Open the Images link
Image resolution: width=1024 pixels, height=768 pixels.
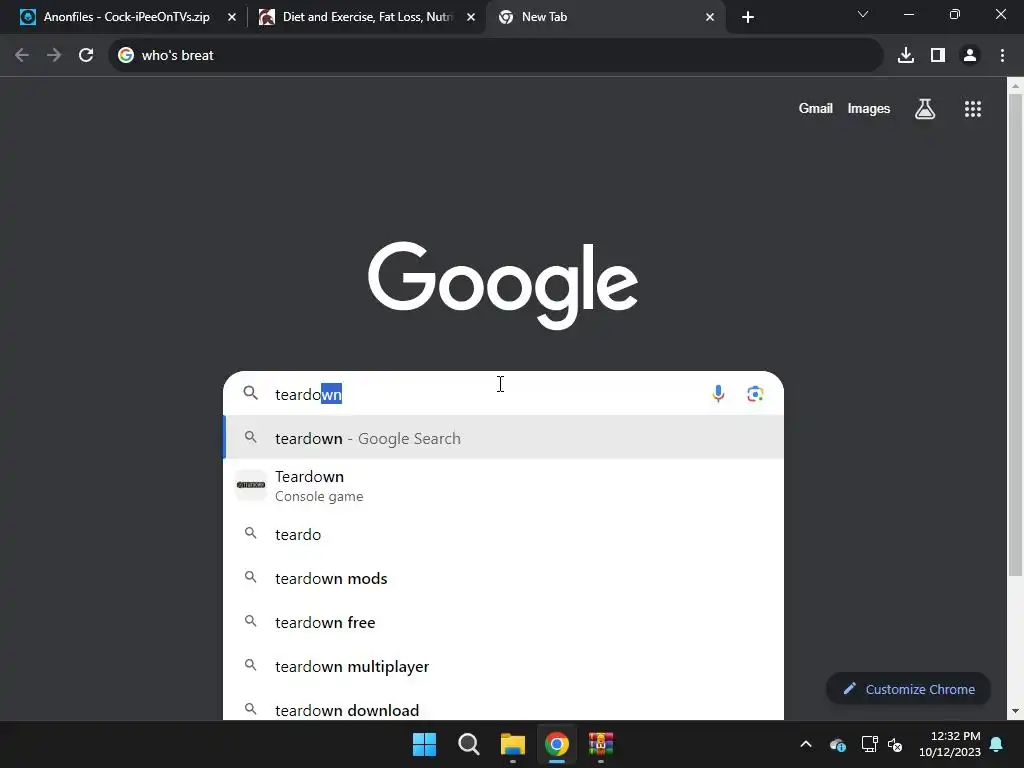869,109
